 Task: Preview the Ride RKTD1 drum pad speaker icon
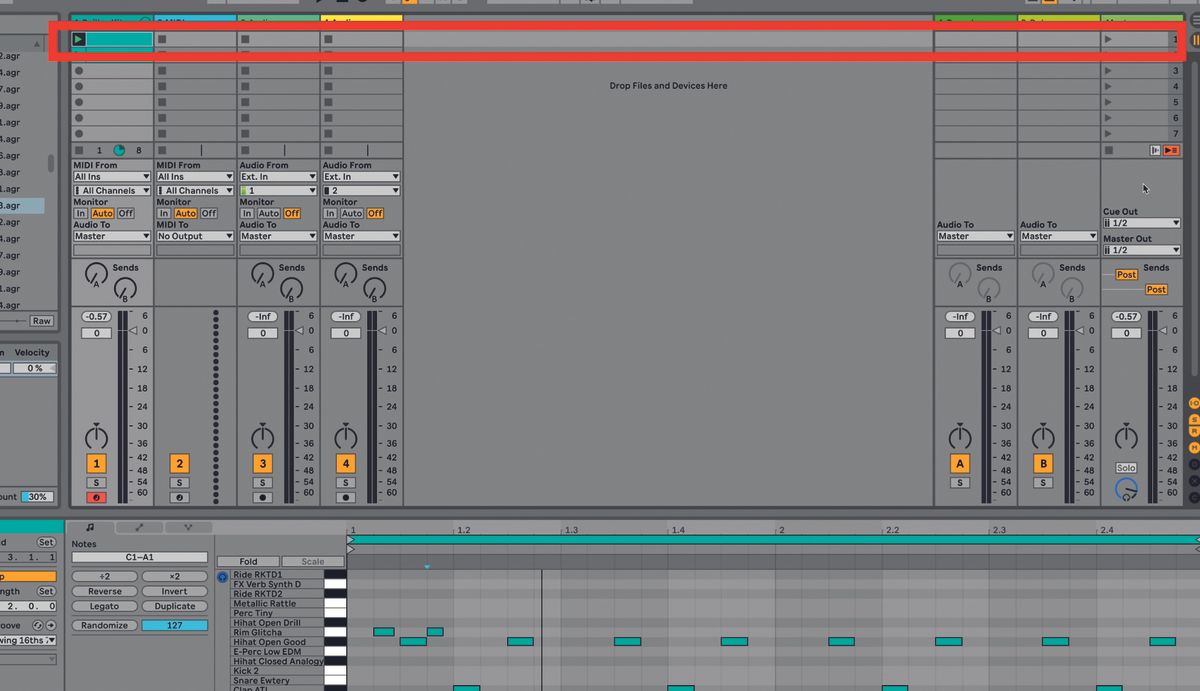point(222,577)
